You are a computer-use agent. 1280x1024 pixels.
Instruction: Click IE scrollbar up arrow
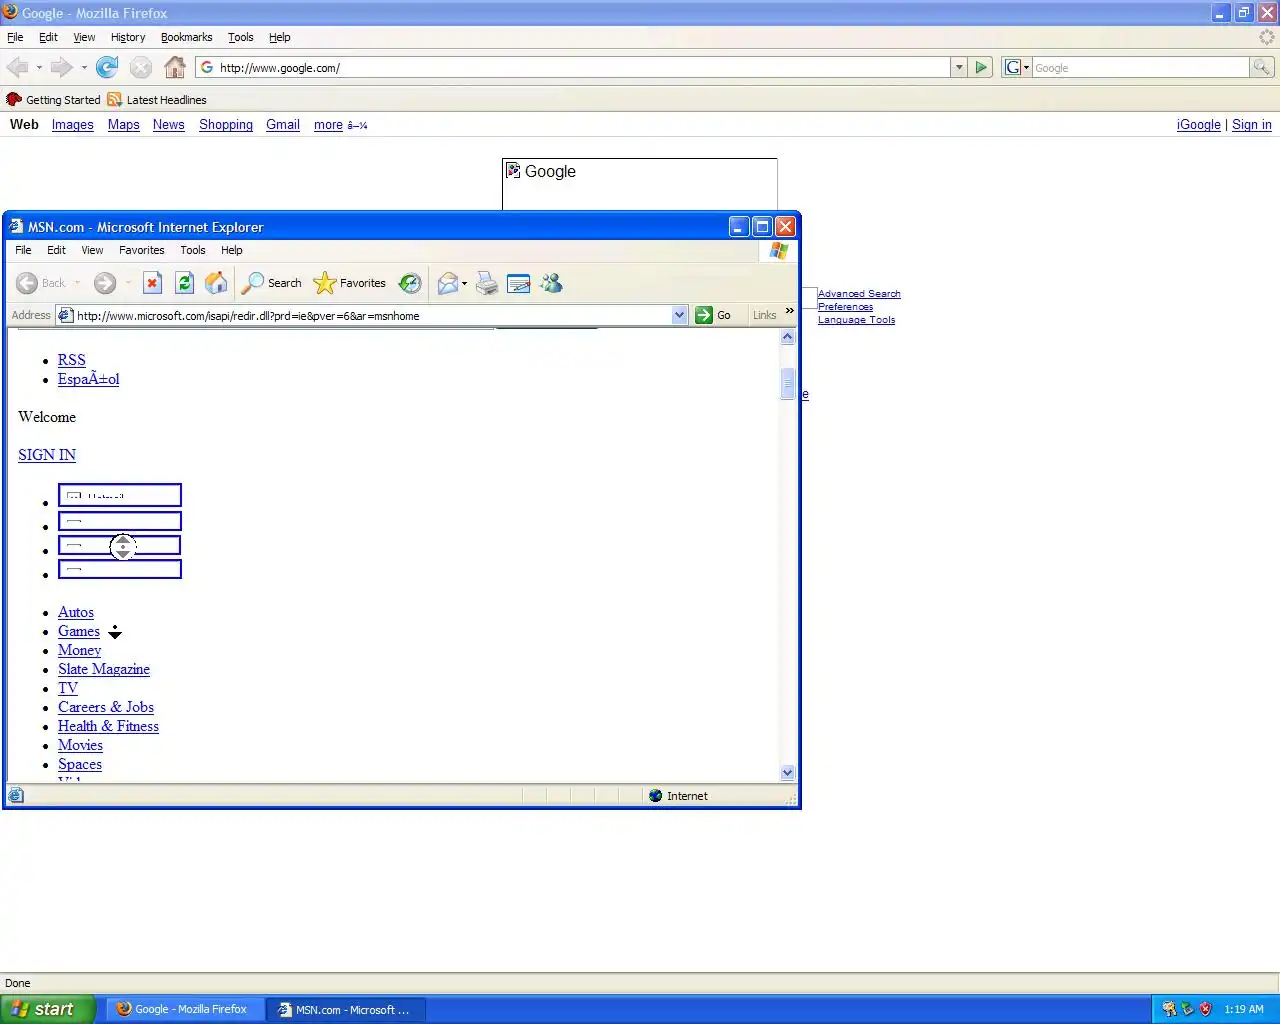787,337
